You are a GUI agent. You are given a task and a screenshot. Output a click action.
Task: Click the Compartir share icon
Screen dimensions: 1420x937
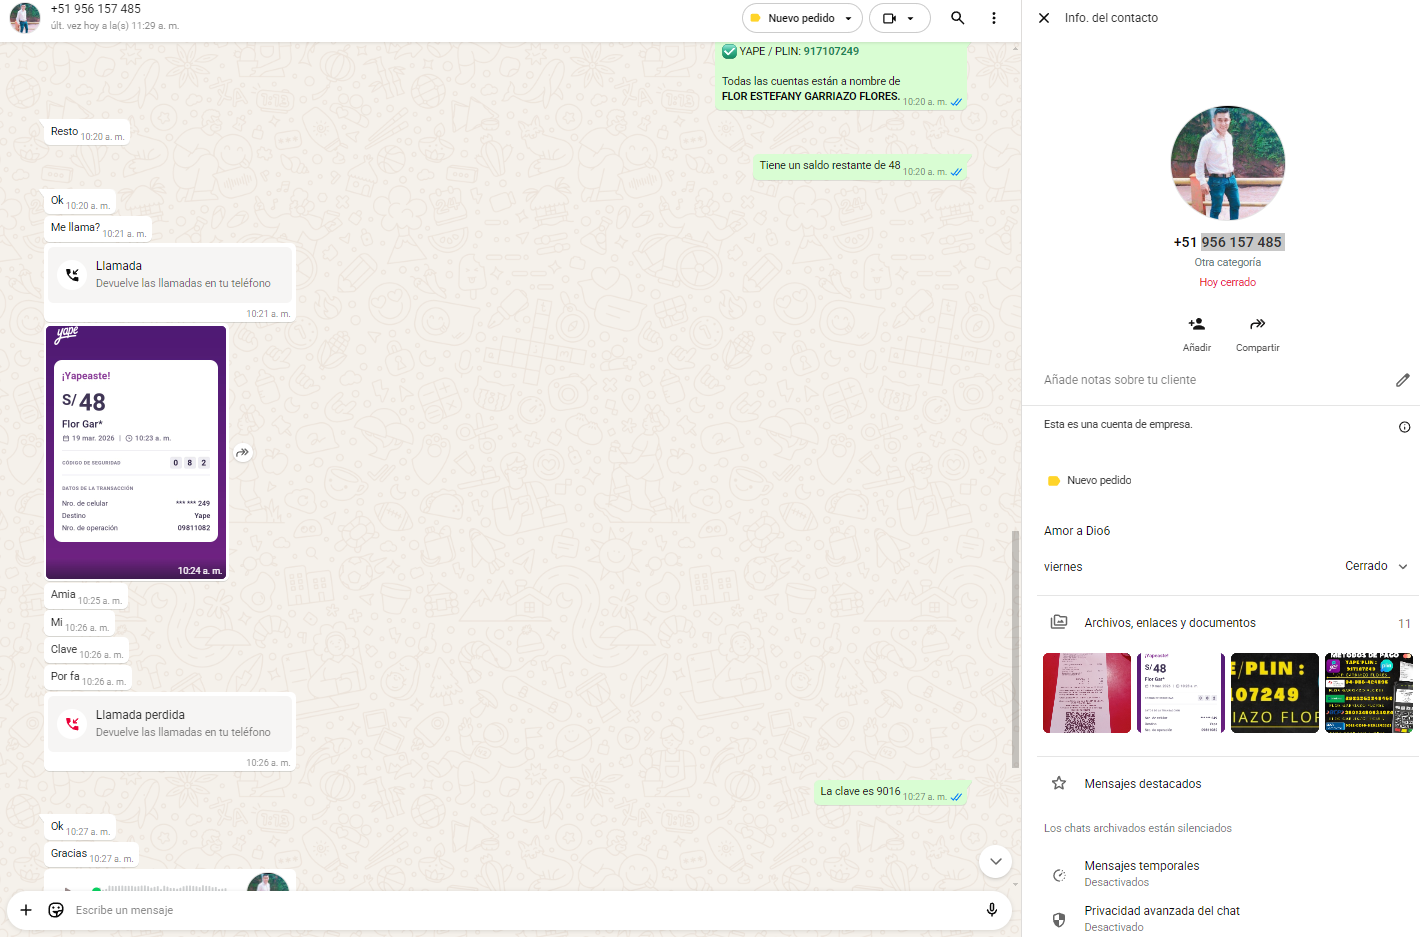1257,325
